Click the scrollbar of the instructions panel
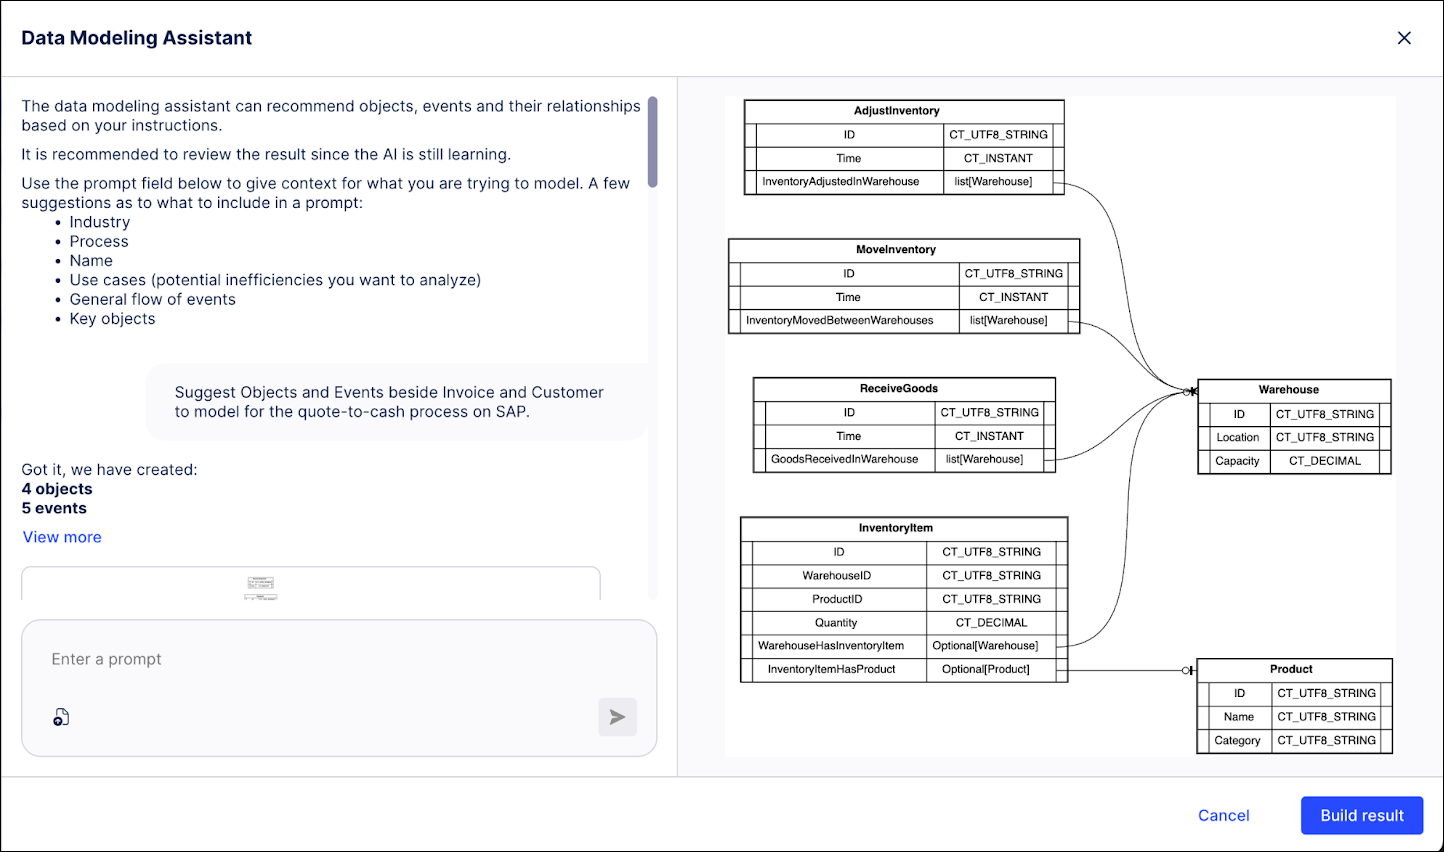This screenshot has height=852, width=1444. pyautogui.click(x=653, y=142)
